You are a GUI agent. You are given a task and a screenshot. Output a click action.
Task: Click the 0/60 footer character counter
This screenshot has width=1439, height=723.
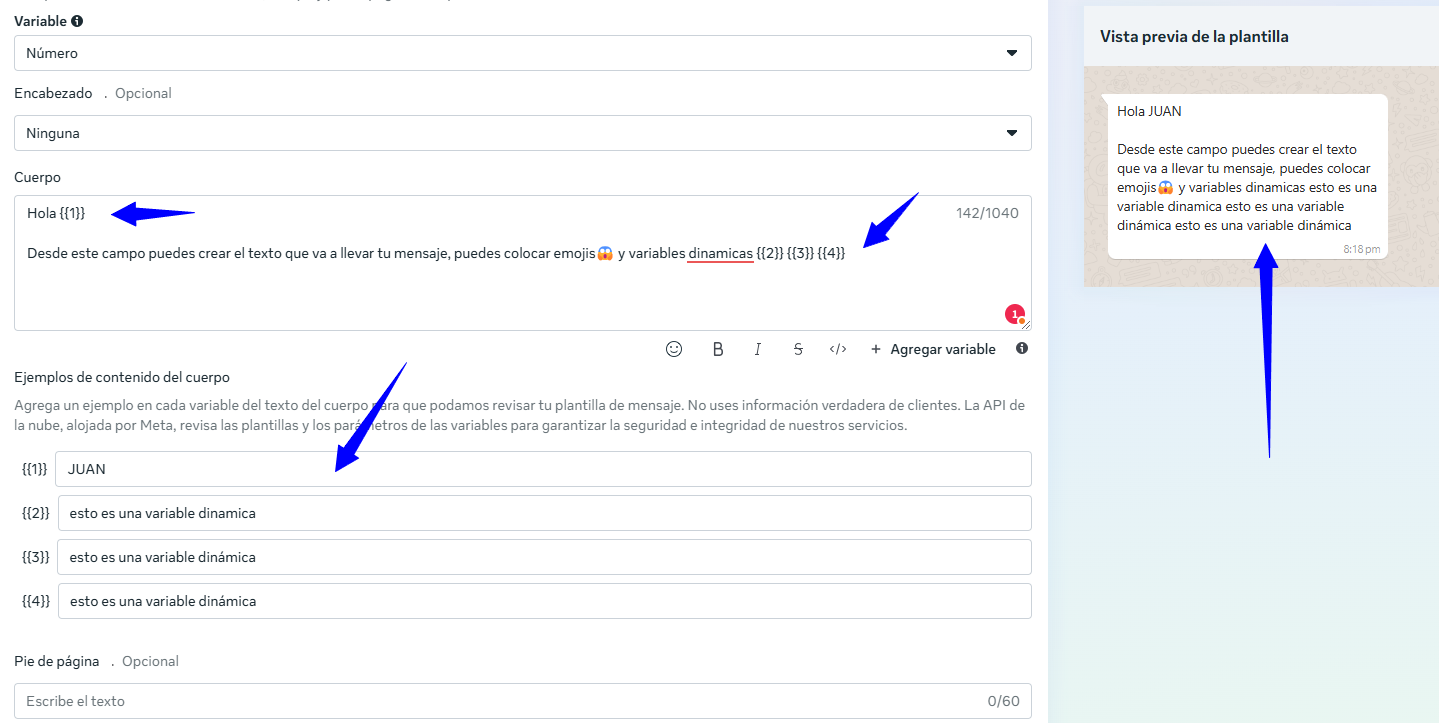pyautogui.click(x=1003, y=701)
